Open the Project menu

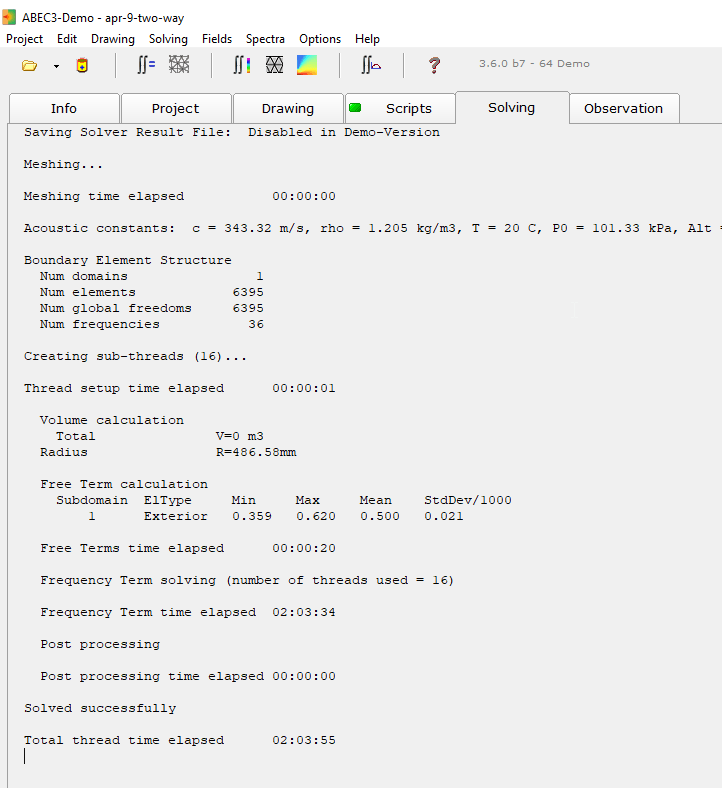tap(24, 39)
